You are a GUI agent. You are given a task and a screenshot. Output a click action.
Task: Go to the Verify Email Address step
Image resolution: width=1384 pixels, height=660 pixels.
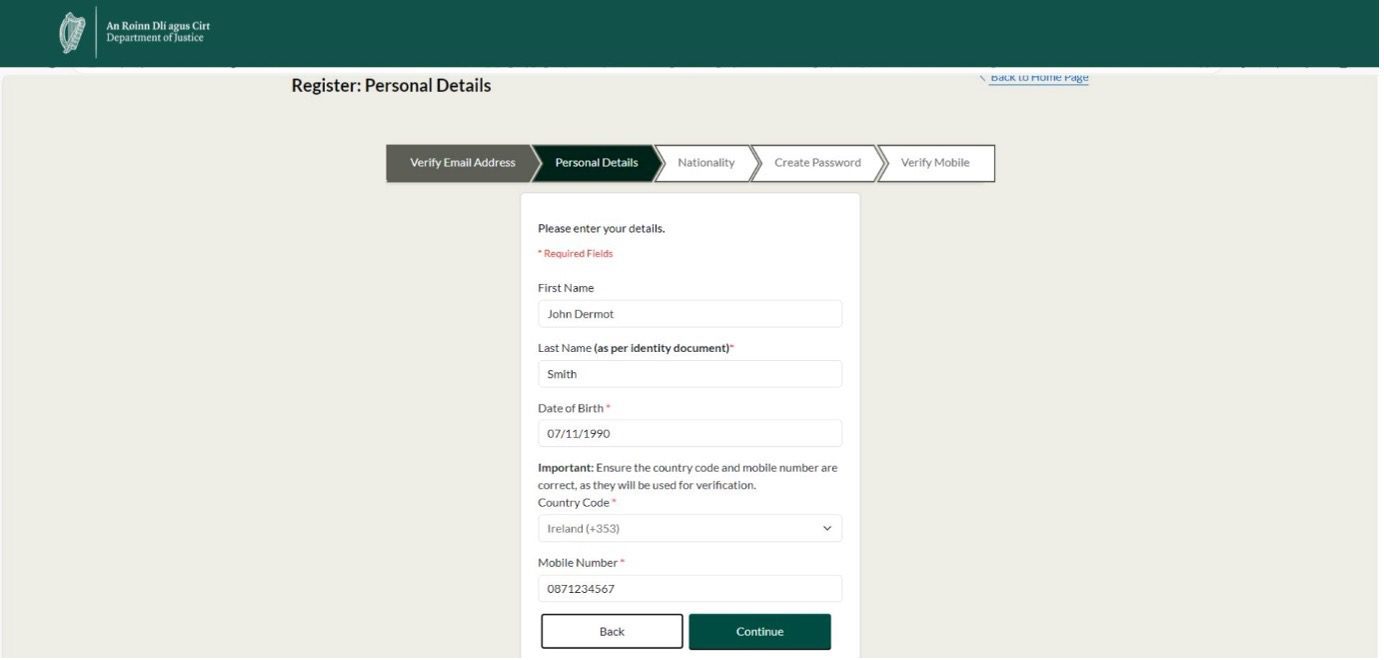pos(461,163)
